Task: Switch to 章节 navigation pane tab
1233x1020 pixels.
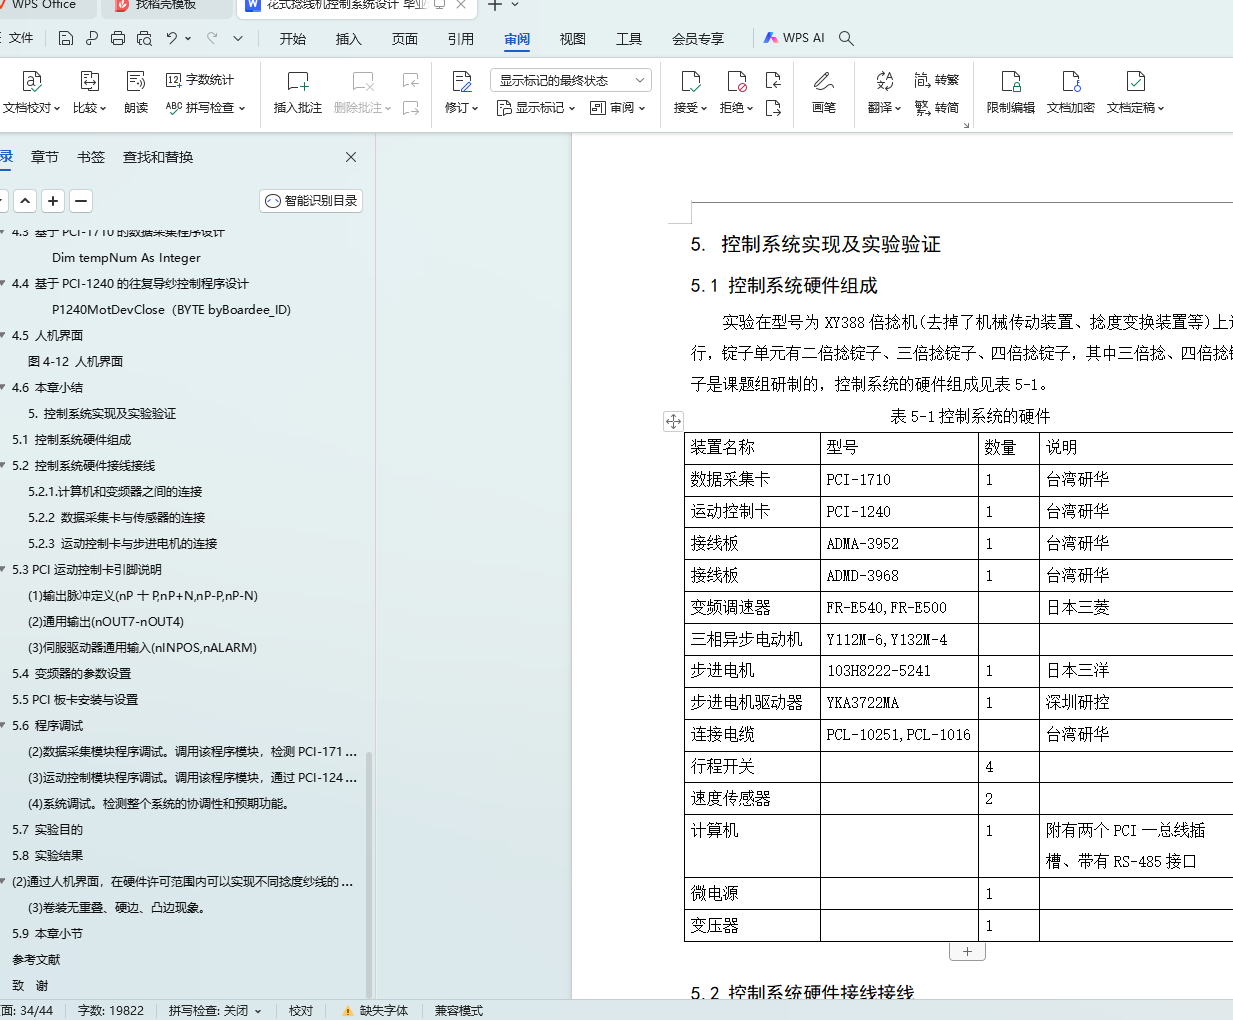Action: pos(45,157)
